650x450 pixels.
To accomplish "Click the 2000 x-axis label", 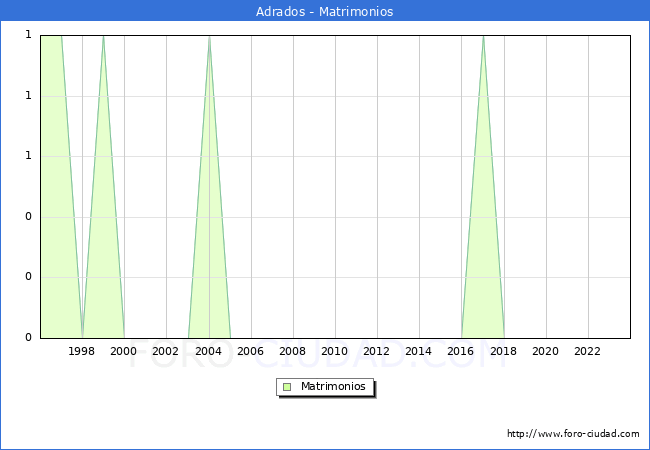I will [124, 351].
